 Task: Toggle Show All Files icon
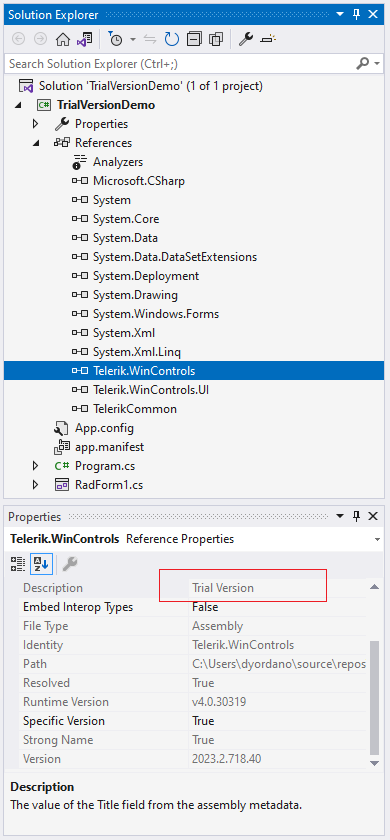216,39
